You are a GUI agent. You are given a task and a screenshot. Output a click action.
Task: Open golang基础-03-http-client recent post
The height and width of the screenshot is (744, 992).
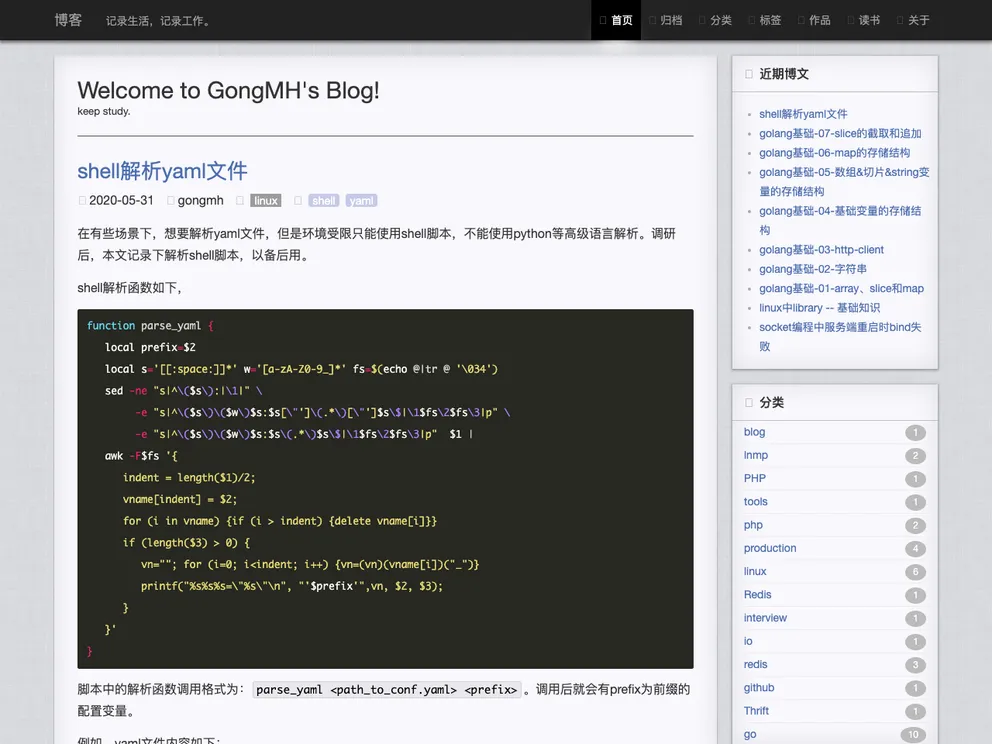click(x=821, y=250)
